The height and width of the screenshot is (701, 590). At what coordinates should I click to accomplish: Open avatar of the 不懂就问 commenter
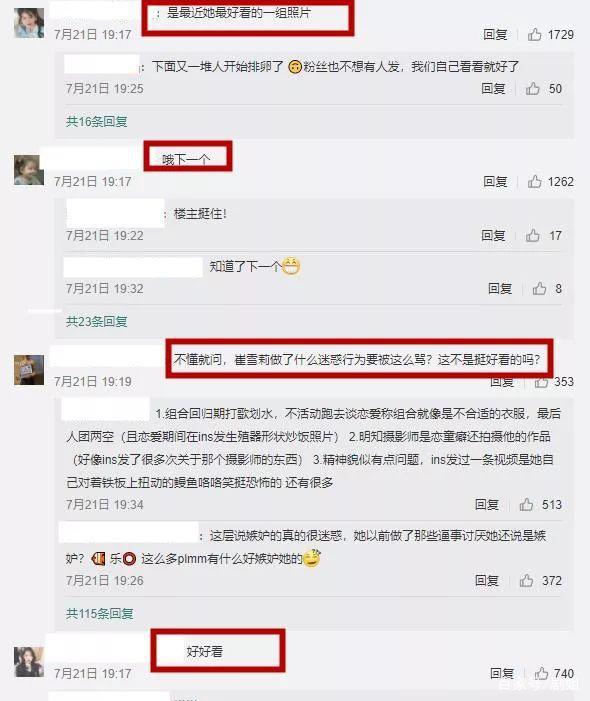[x=29, y=370]
